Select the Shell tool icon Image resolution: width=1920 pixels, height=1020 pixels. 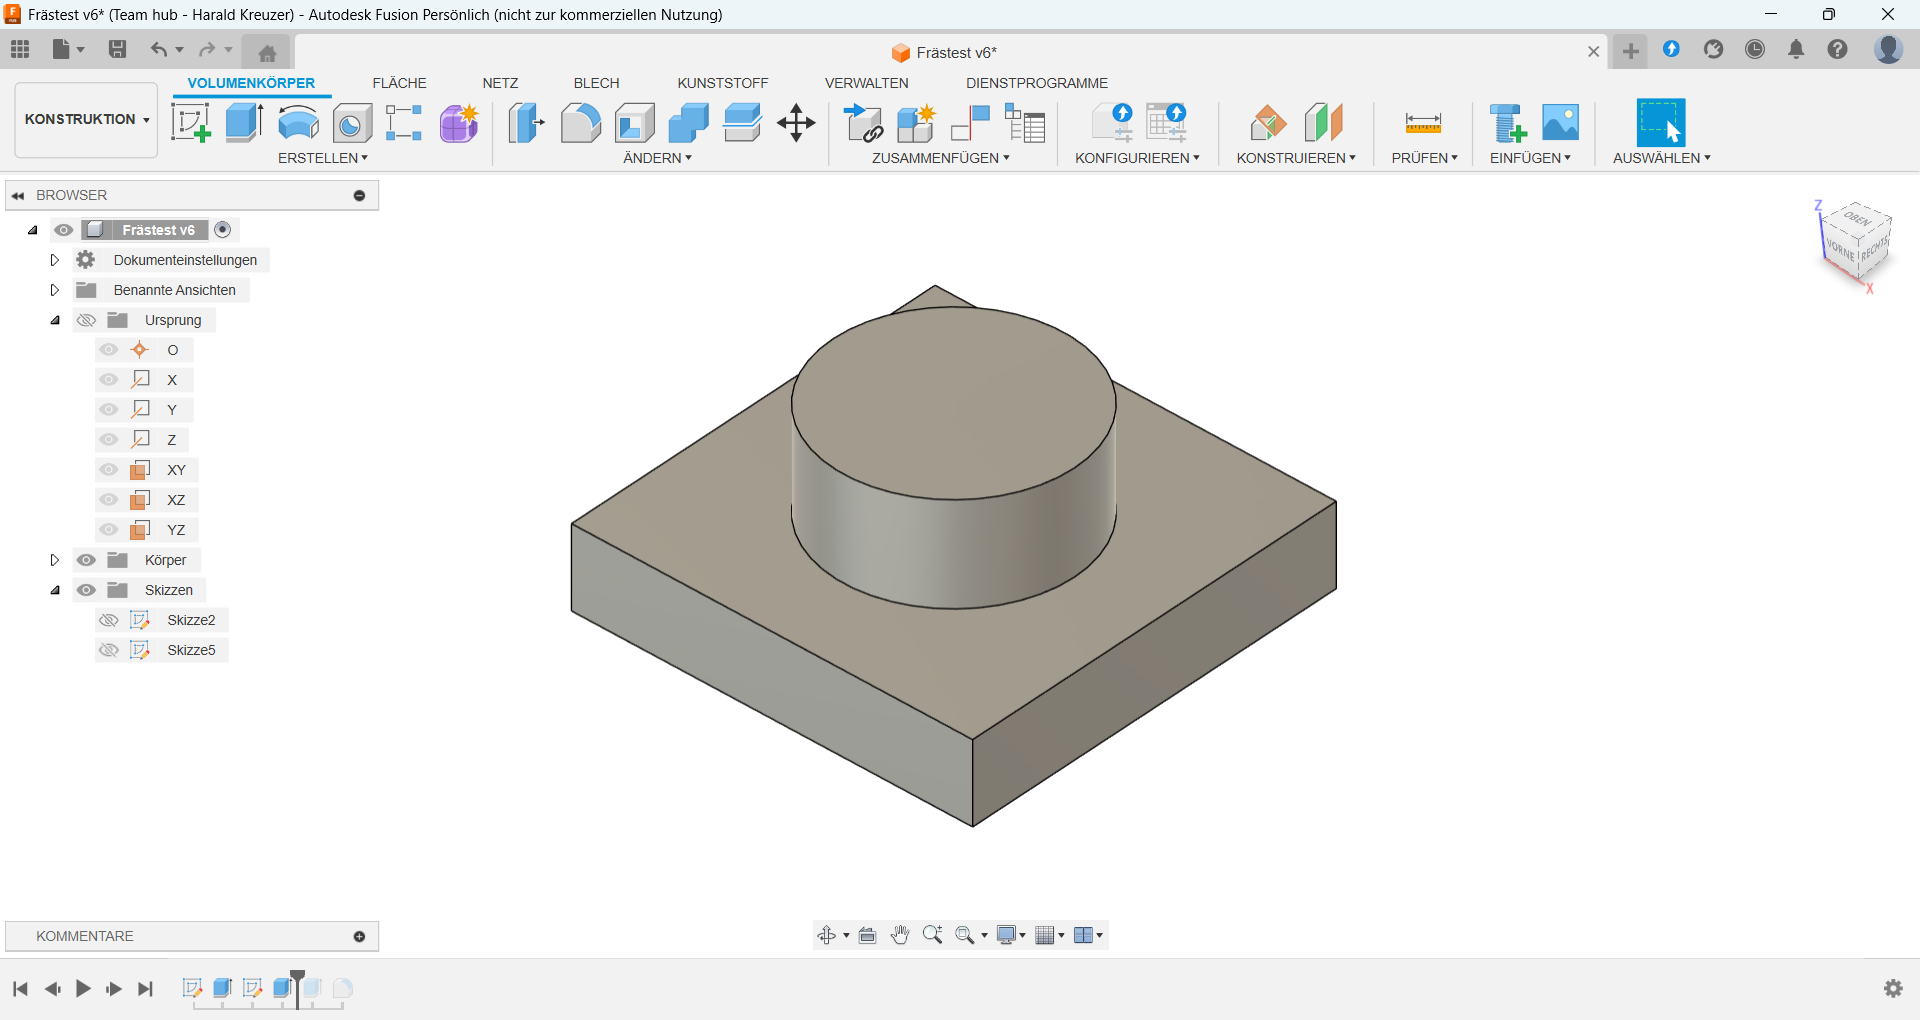[634, 123]
